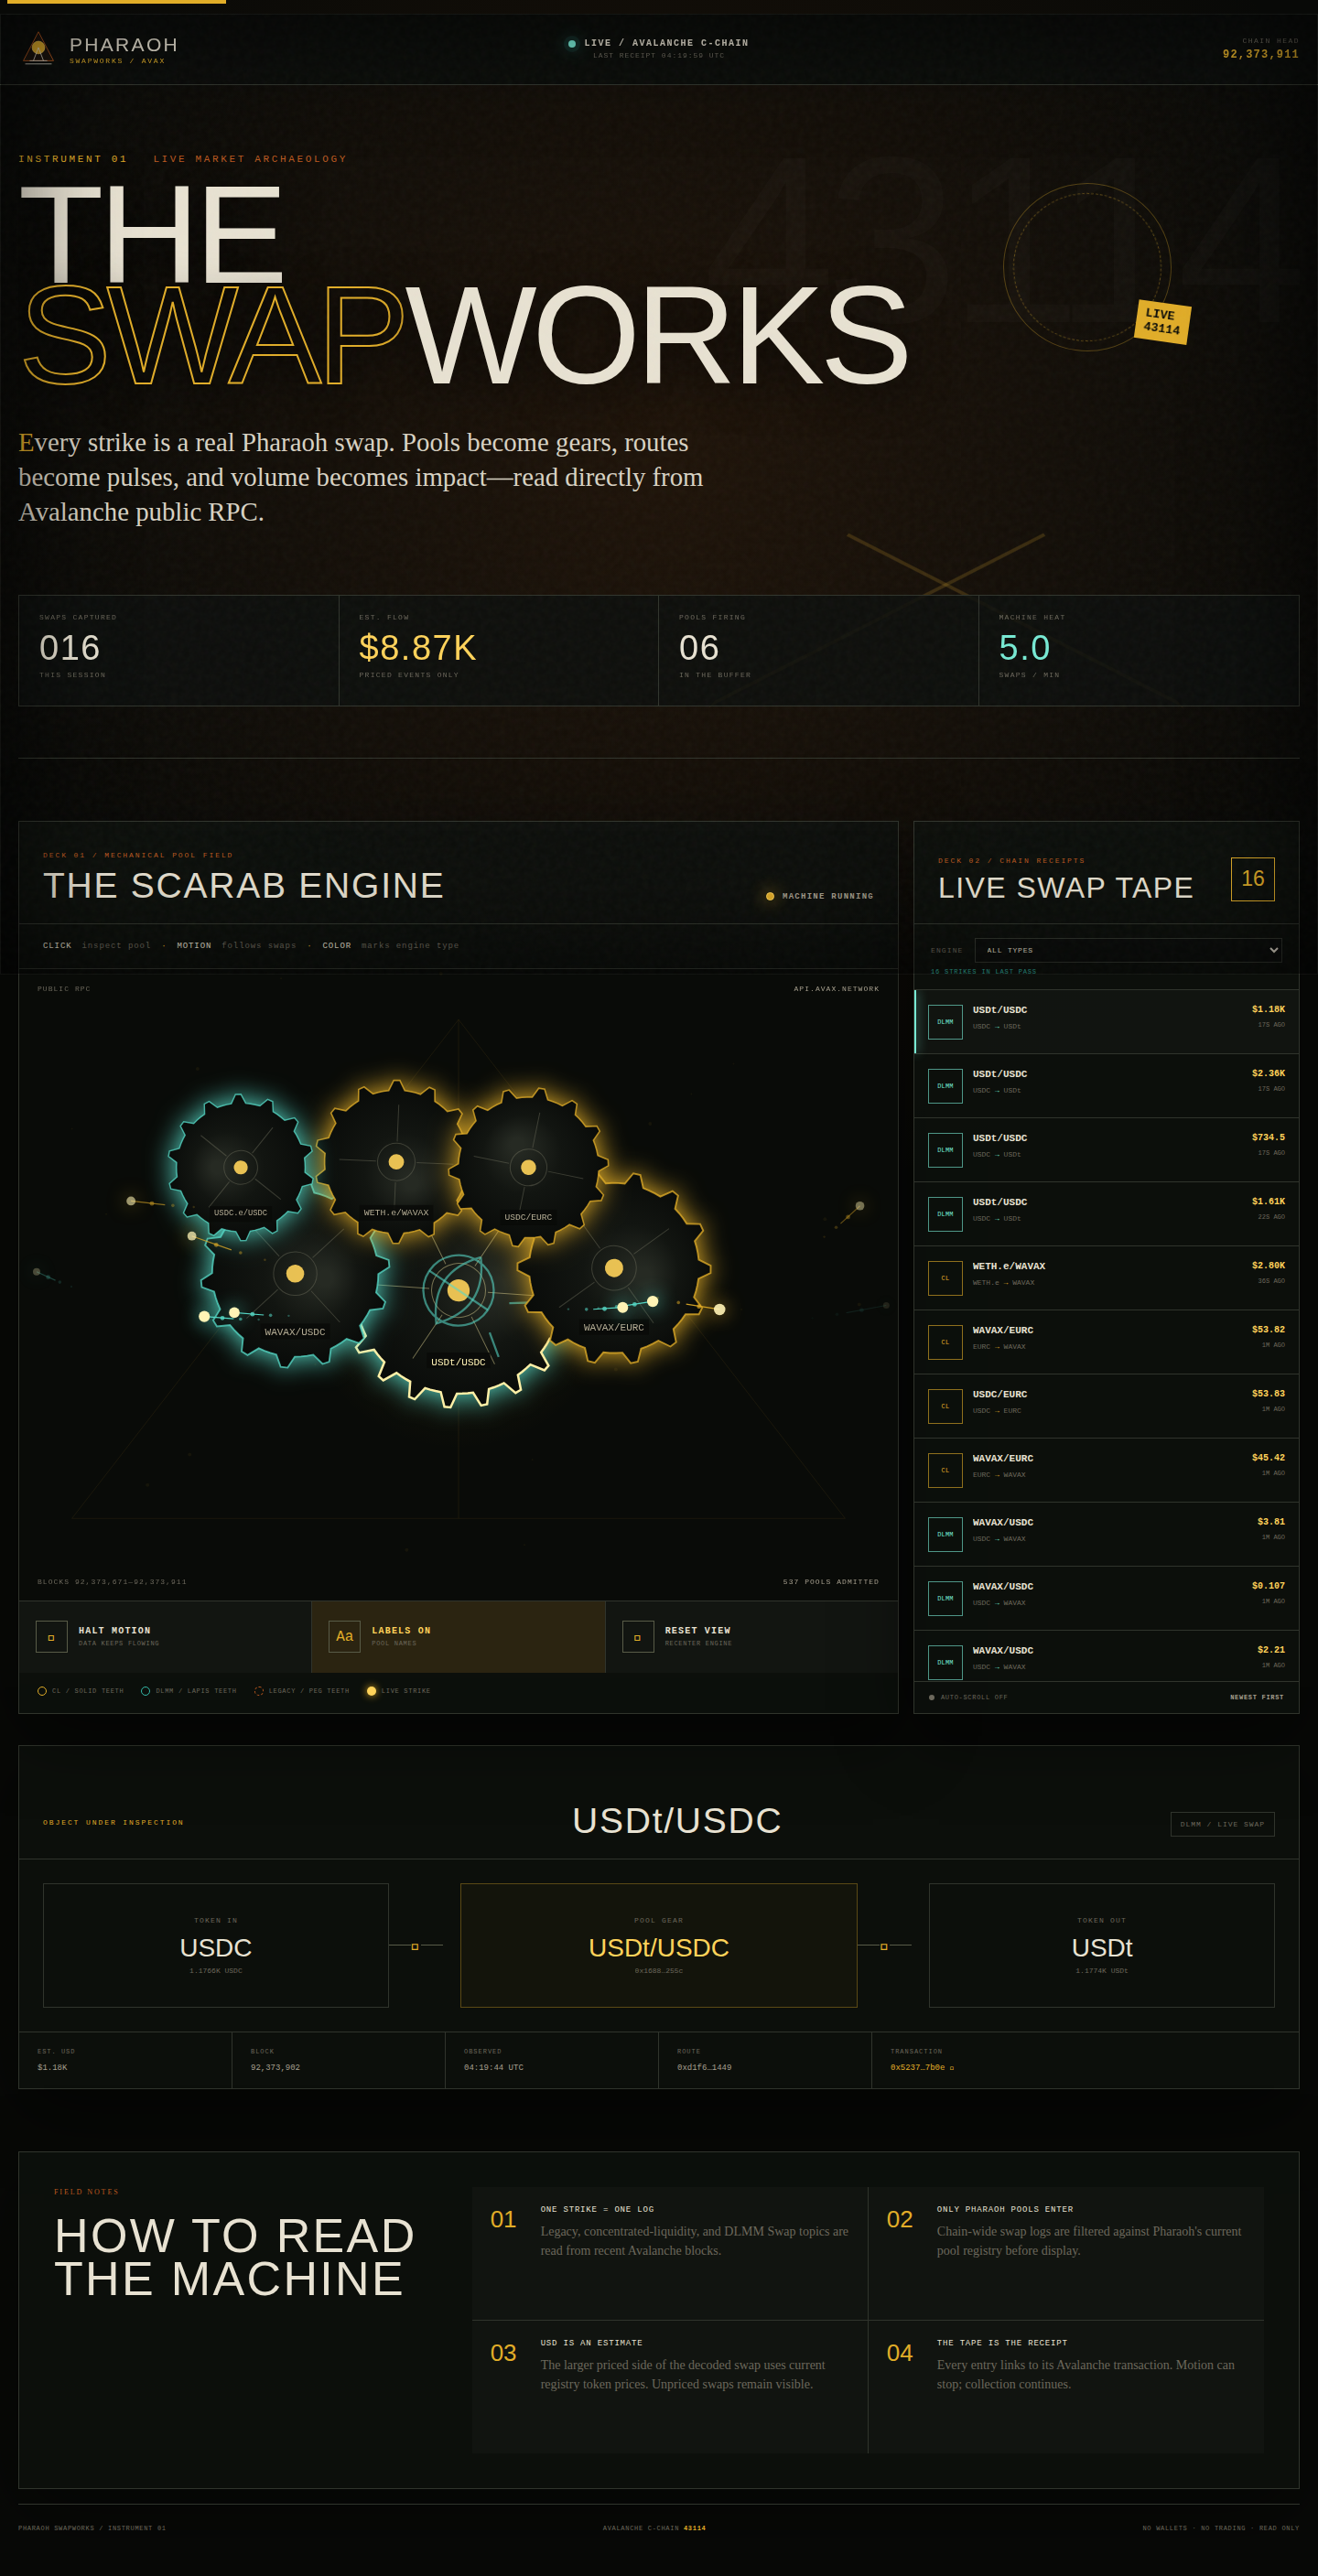The image size is (1318, 2576).
Task: Click the Live Strike legend dot
Action: [x=371, y=1691]
